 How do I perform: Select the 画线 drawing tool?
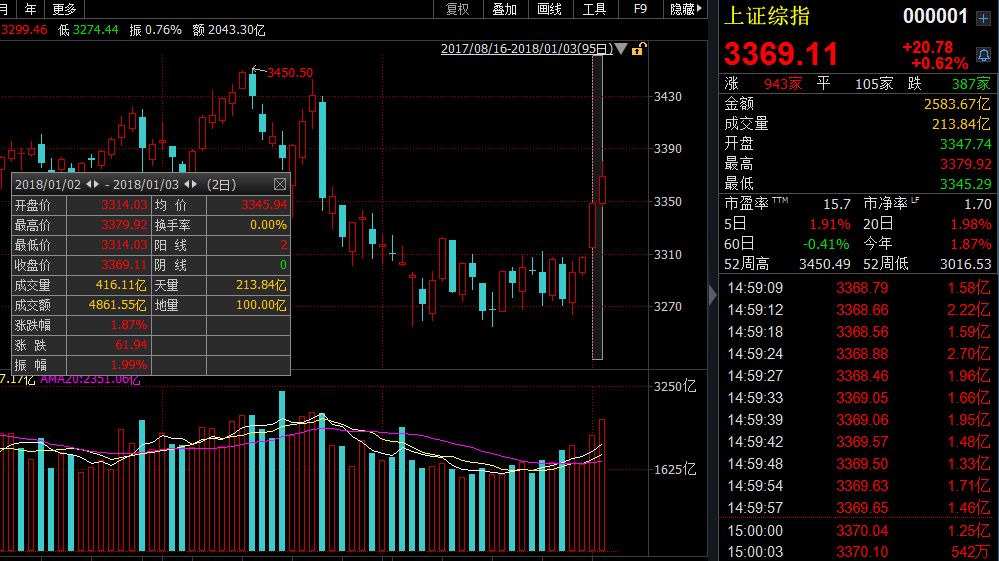(x=549, y=9)
